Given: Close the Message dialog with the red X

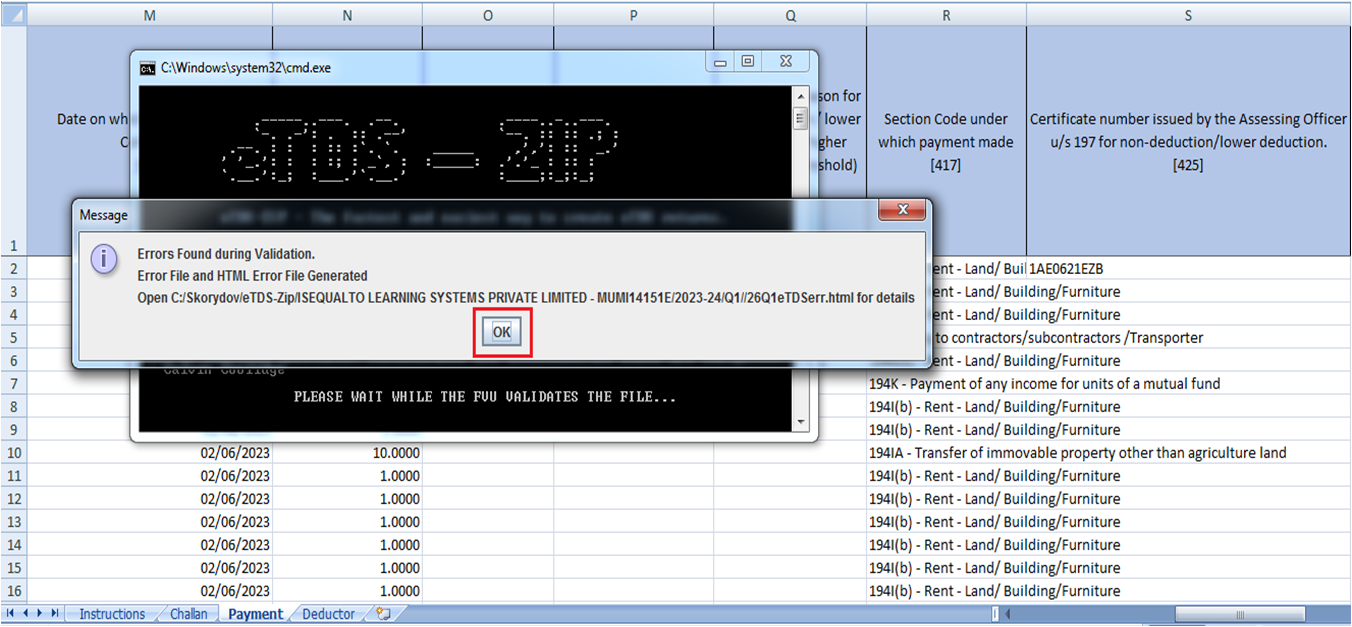Looking at the screenshot, I should coord(903,210).
